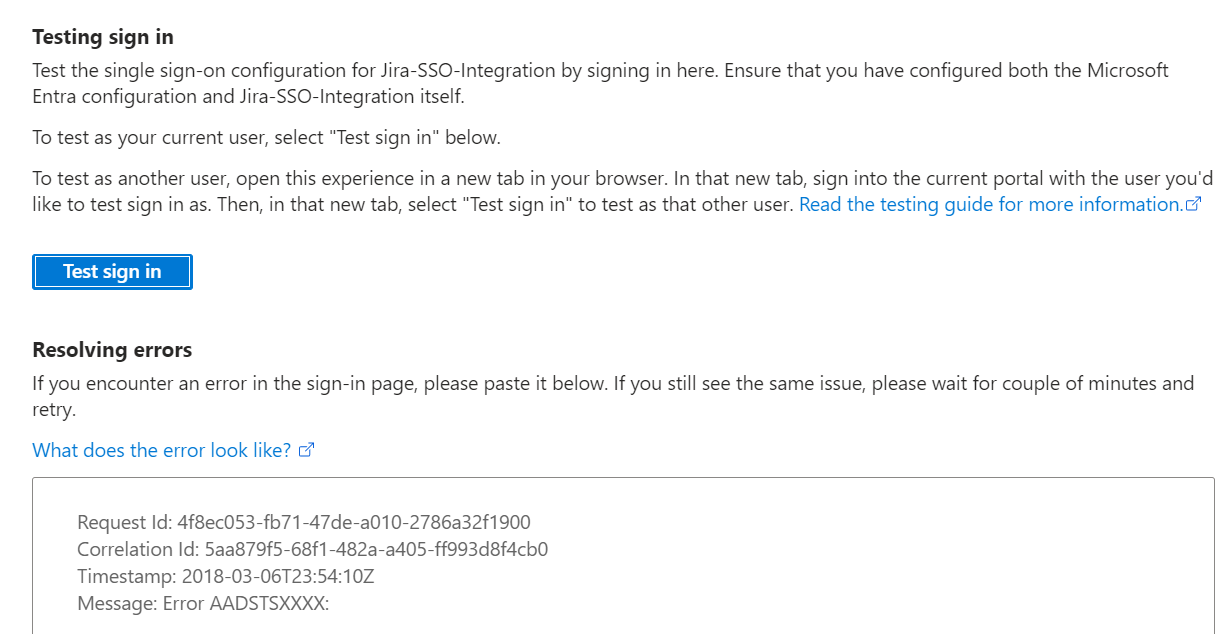This screenshot has width=1227, height=634.
Task: Click blank space right of Test sign in button
Action: click(700, 272)
